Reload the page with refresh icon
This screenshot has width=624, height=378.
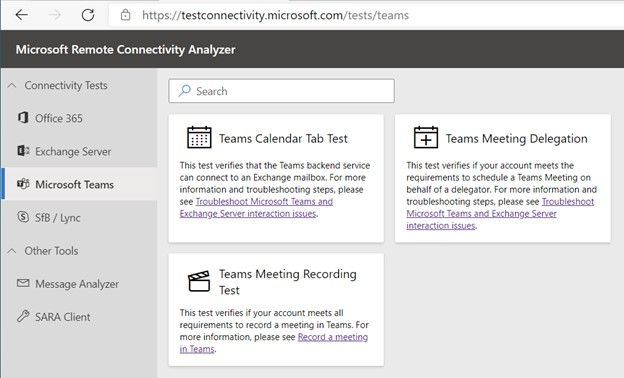(88, 15)
